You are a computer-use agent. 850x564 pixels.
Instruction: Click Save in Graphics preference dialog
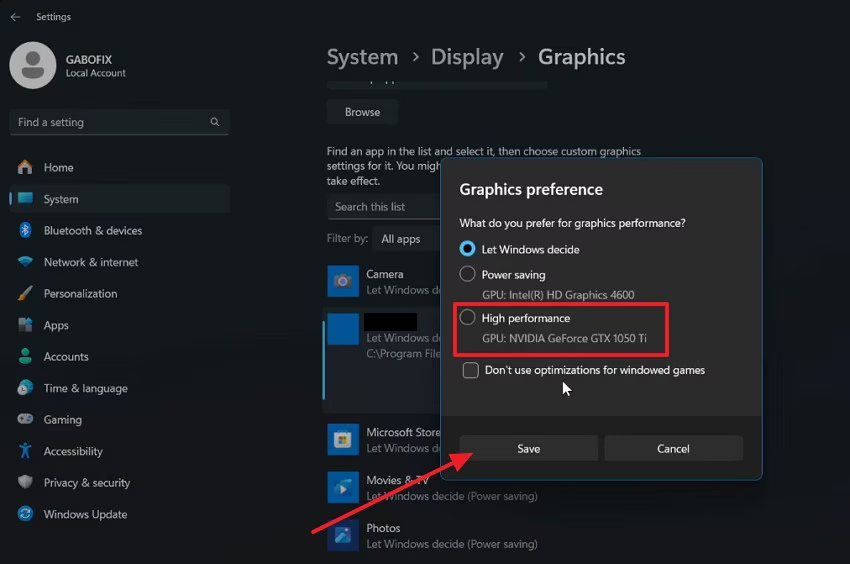point(529,448)
